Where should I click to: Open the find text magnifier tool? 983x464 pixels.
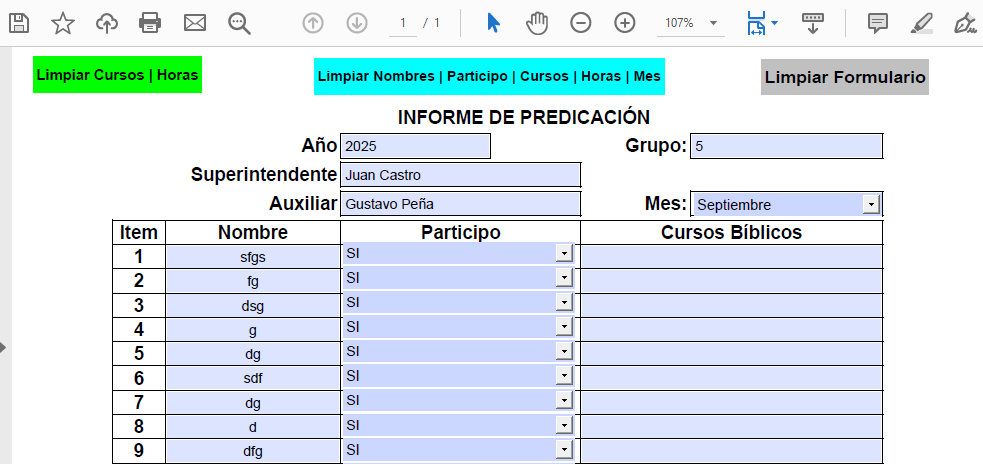coord(239,24)
